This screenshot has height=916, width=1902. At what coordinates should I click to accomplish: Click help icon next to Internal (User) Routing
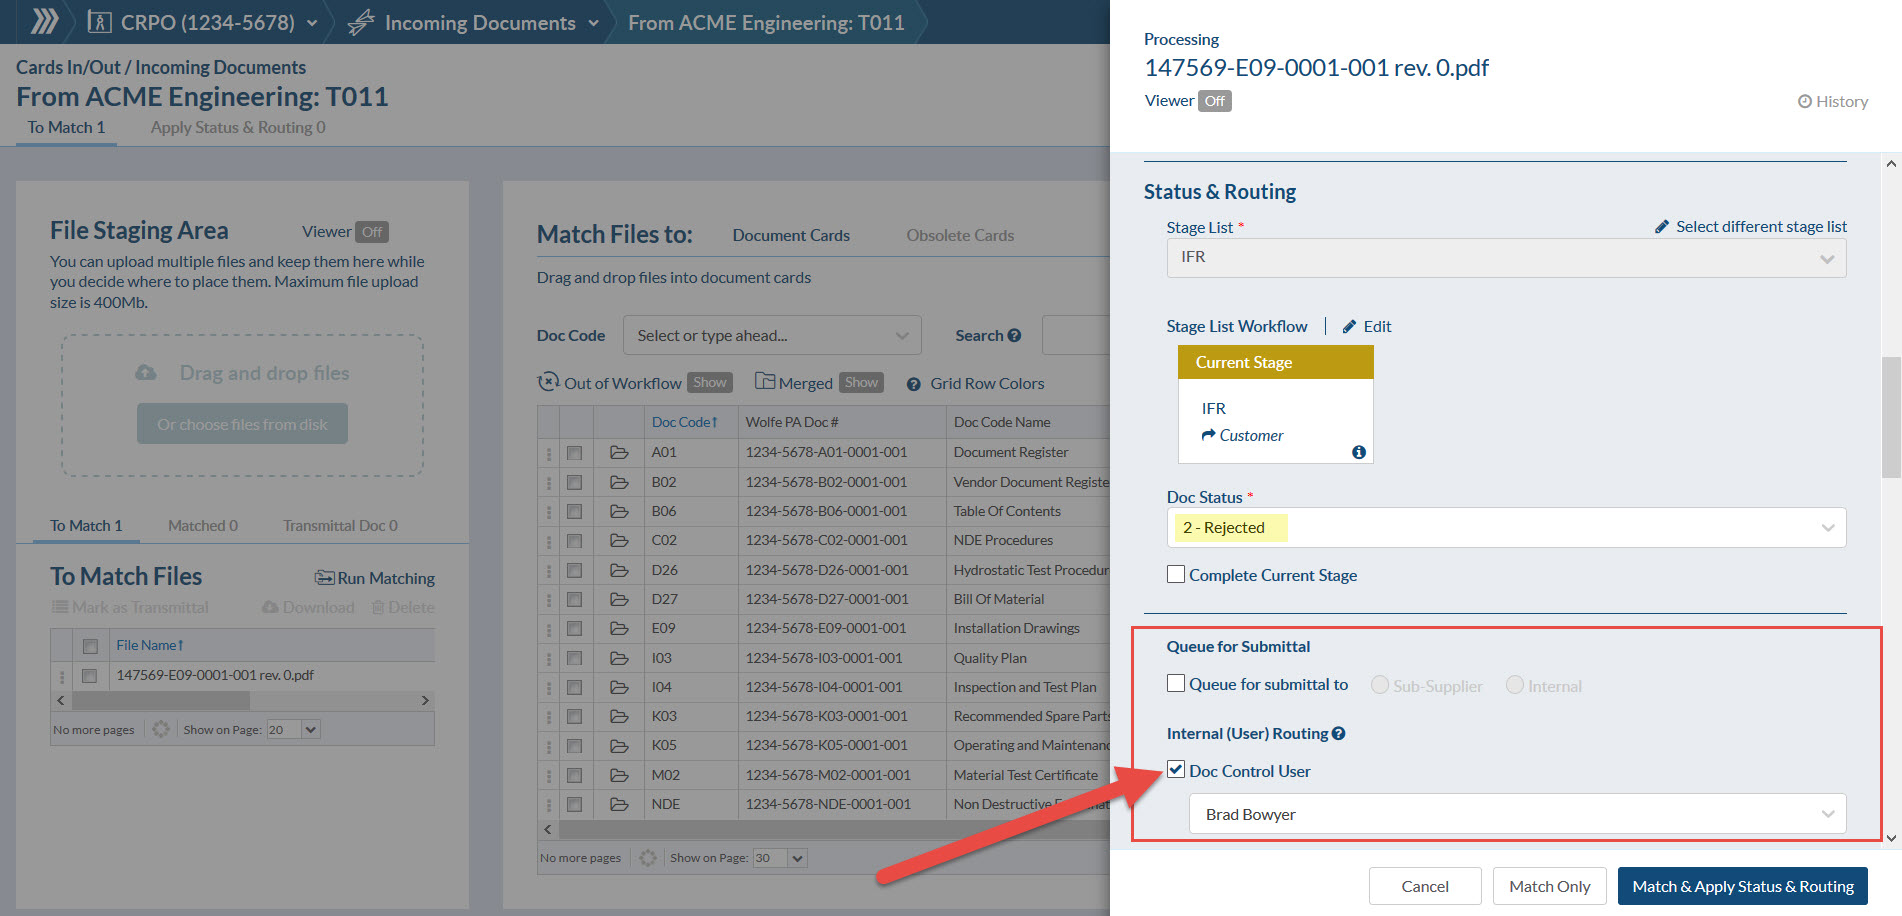[1339, 733]
